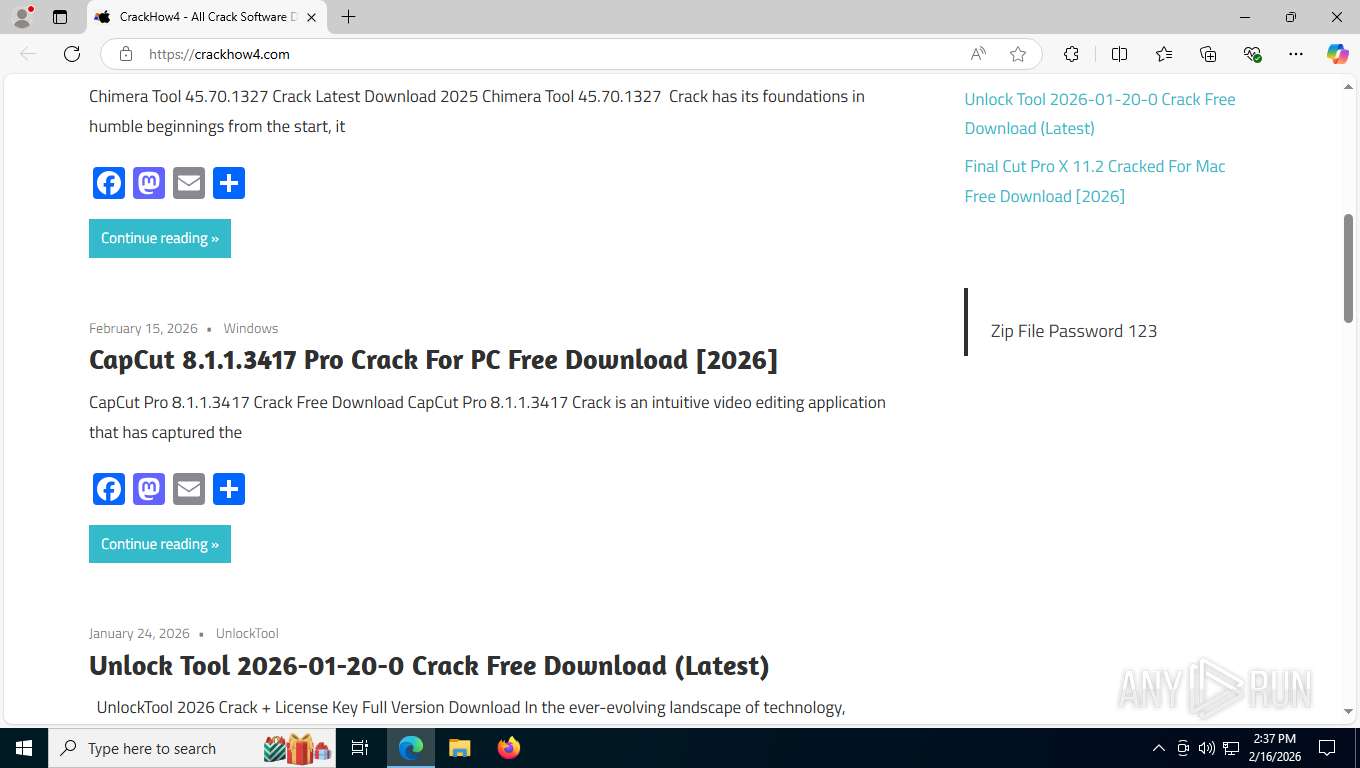This screenshot has width=1360, height=768.
Task: Open Share options for Chimera Tool post
Action: (x=229, y=183)
